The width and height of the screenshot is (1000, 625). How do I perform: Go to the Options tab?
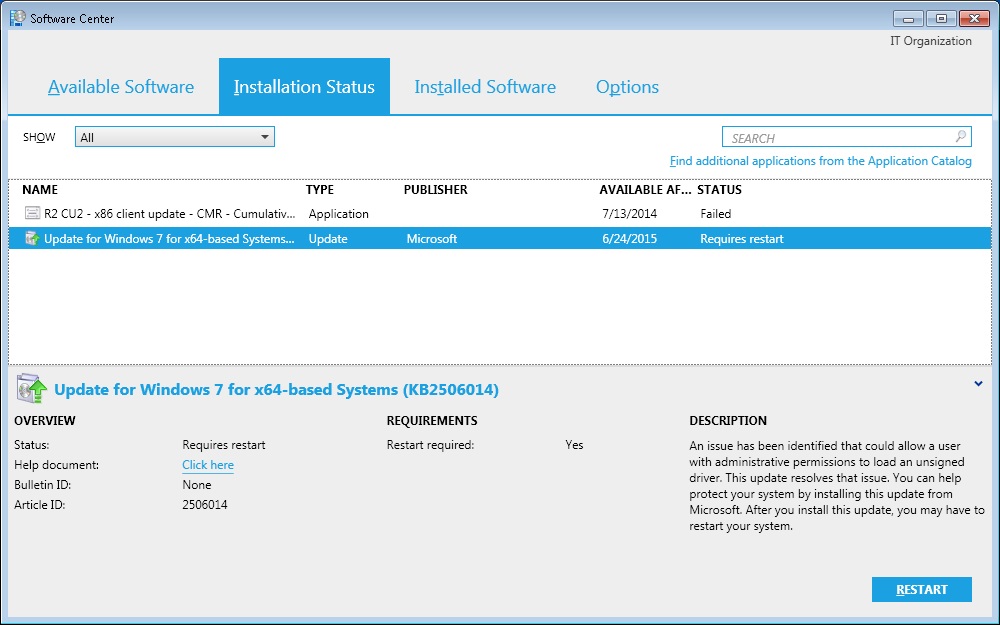(627, 87)
